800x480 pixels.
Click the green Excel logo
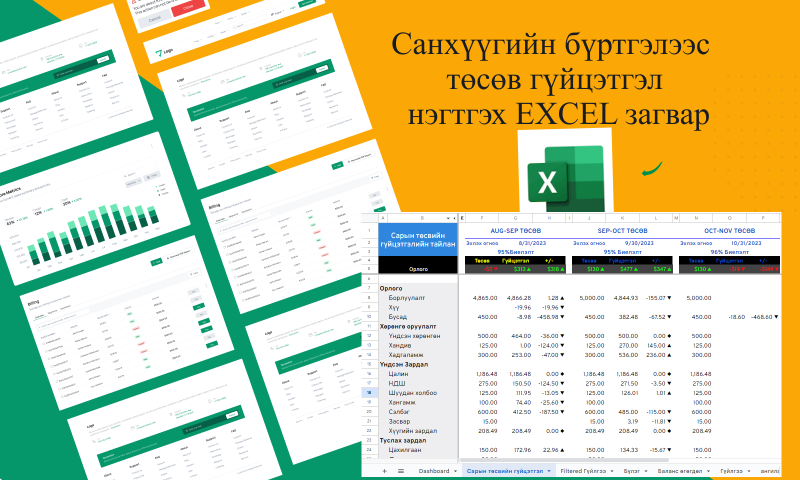[565, 179]
